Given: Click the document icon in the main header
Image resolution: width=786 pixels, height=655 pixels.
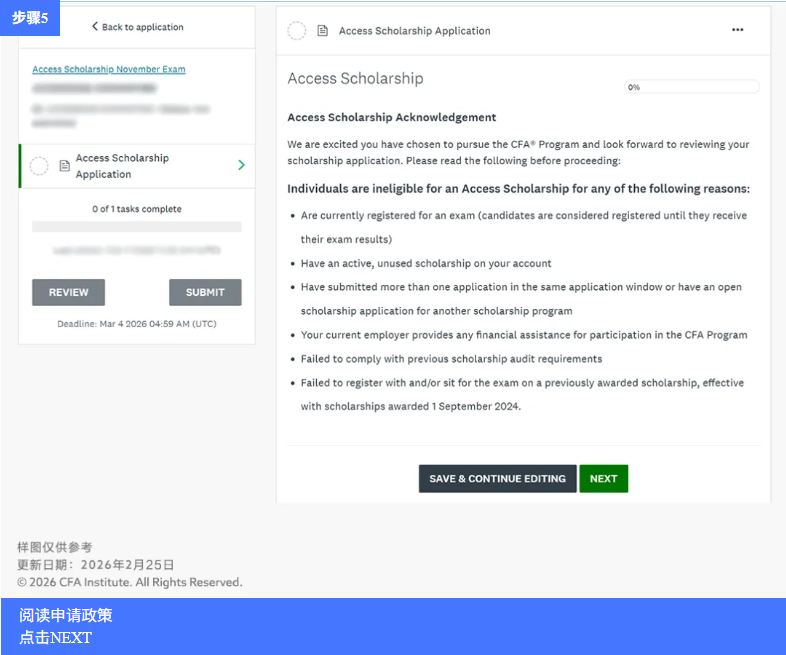Looking at the screenshot, I should (322, 31).
